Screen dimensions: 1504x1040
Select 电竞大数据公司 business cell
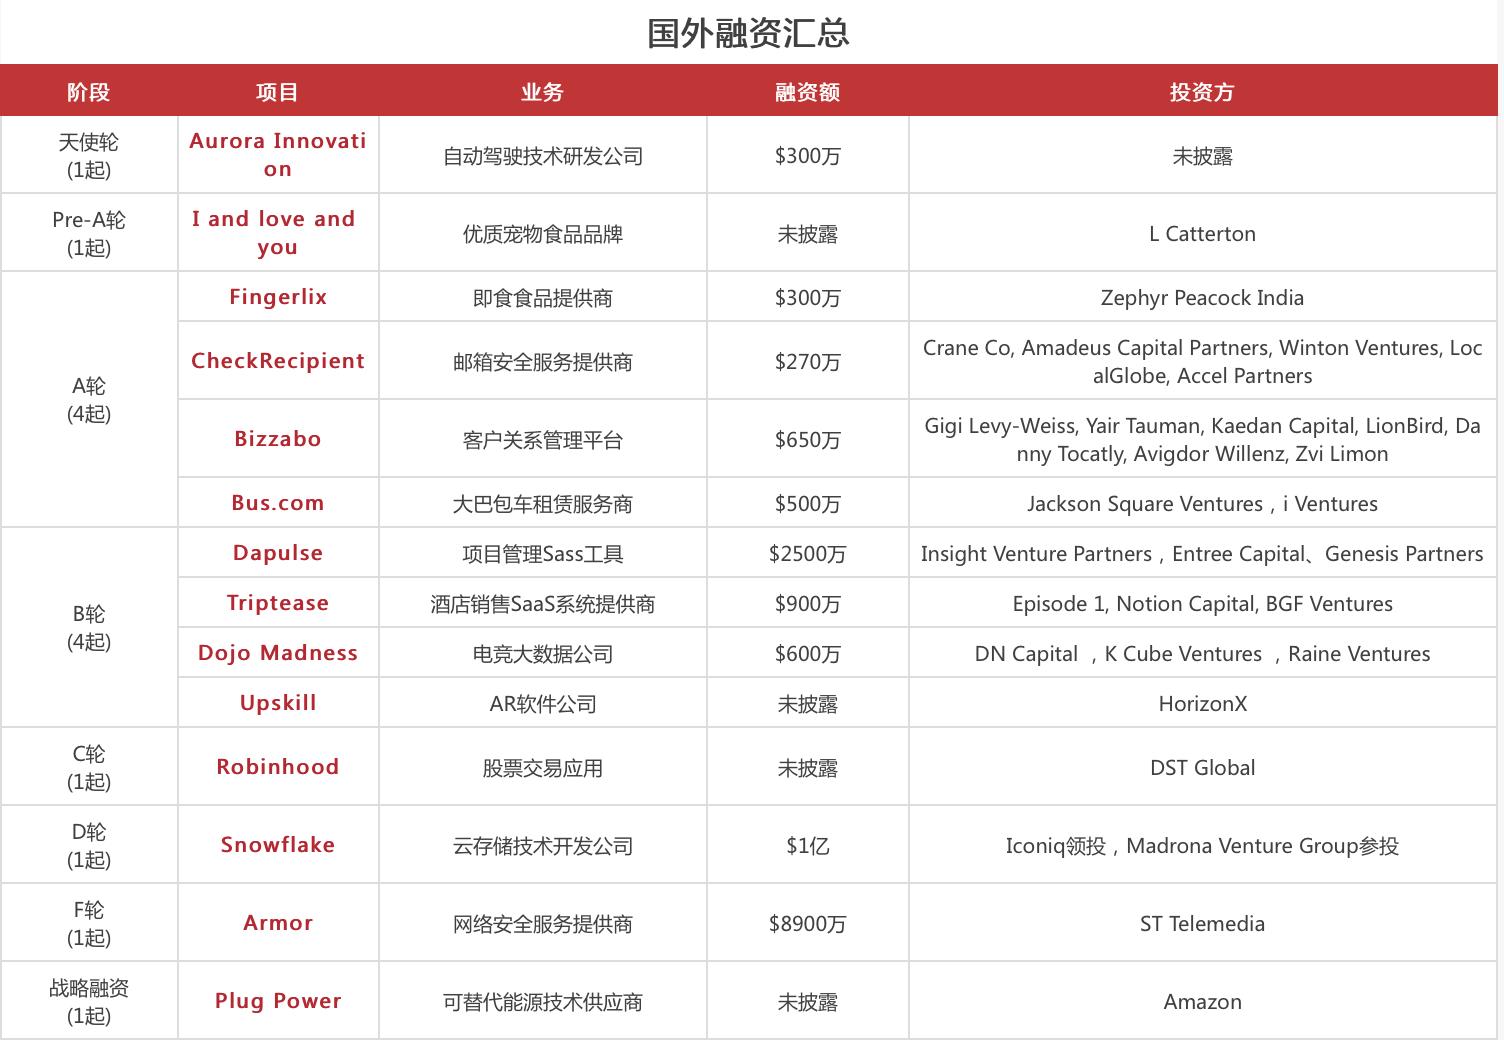point(543,655)
